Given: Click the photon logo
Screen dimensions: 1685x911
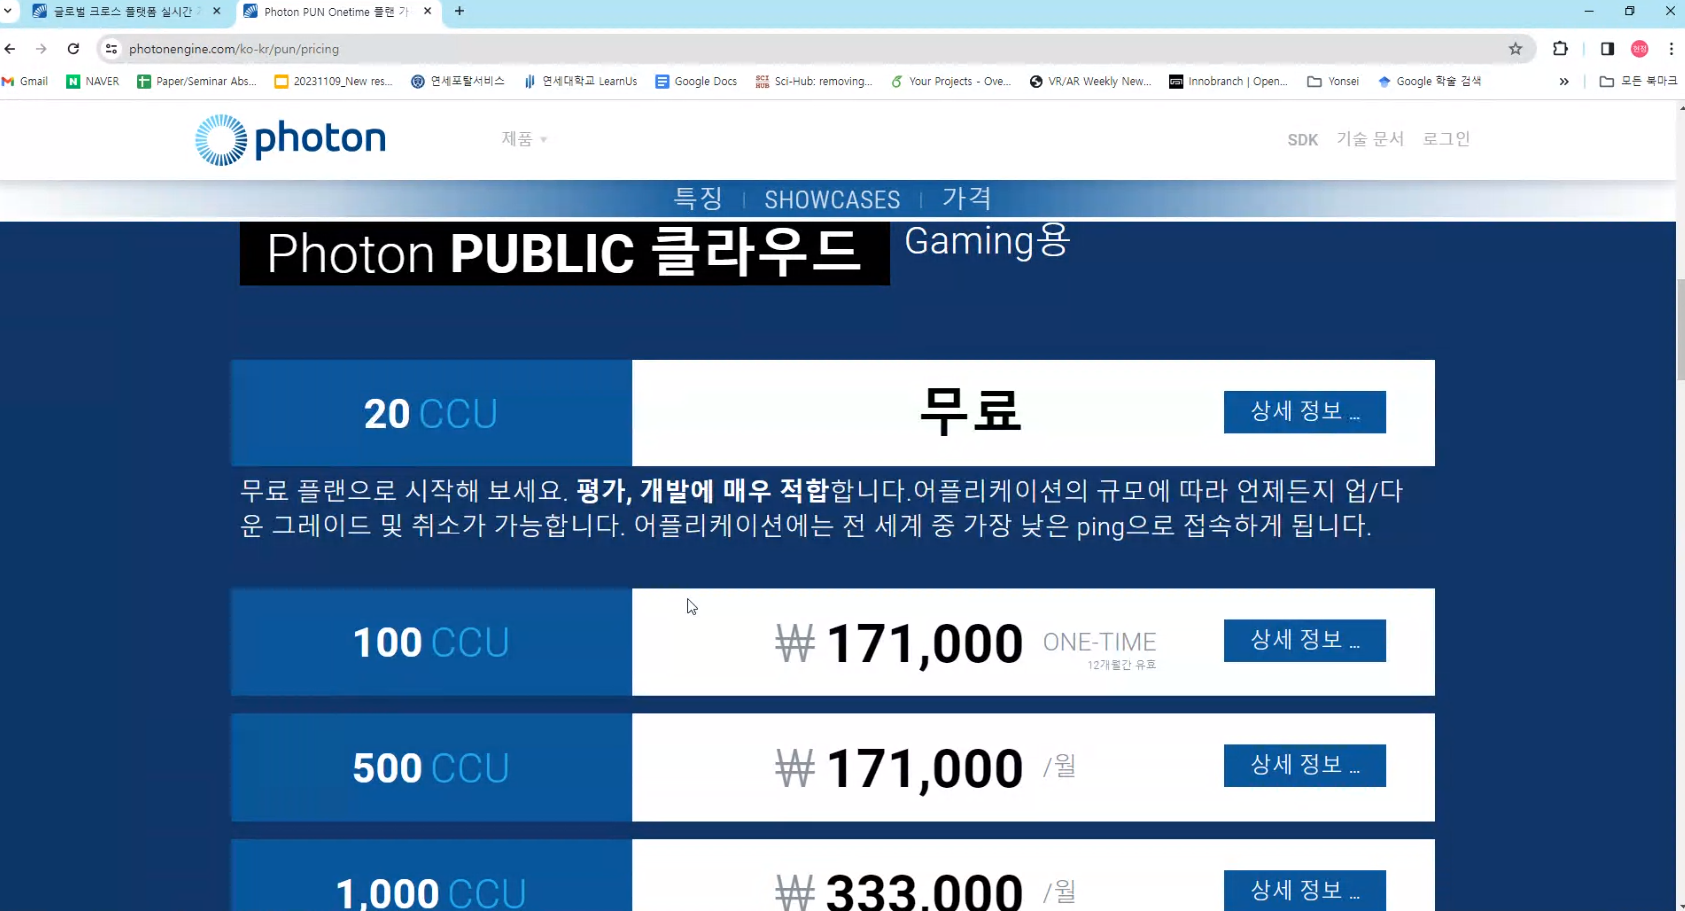Looking at the screenshot, I should point(290,139).
